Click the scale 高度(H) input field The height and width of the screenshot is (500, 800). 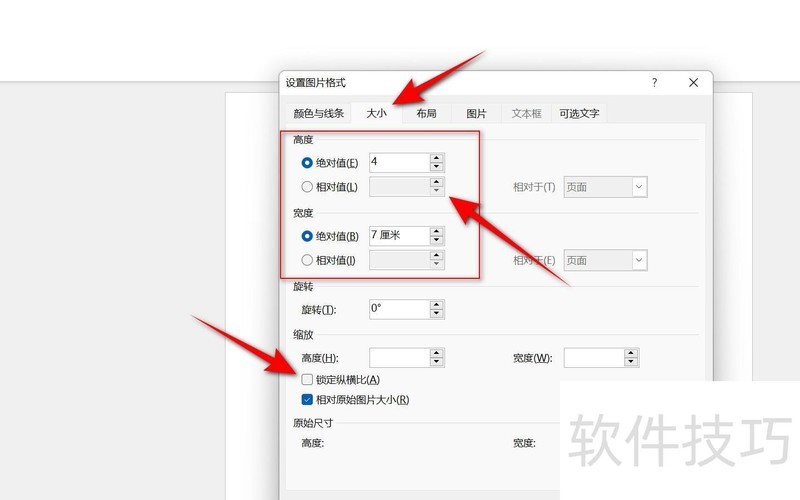click(398, 357)
